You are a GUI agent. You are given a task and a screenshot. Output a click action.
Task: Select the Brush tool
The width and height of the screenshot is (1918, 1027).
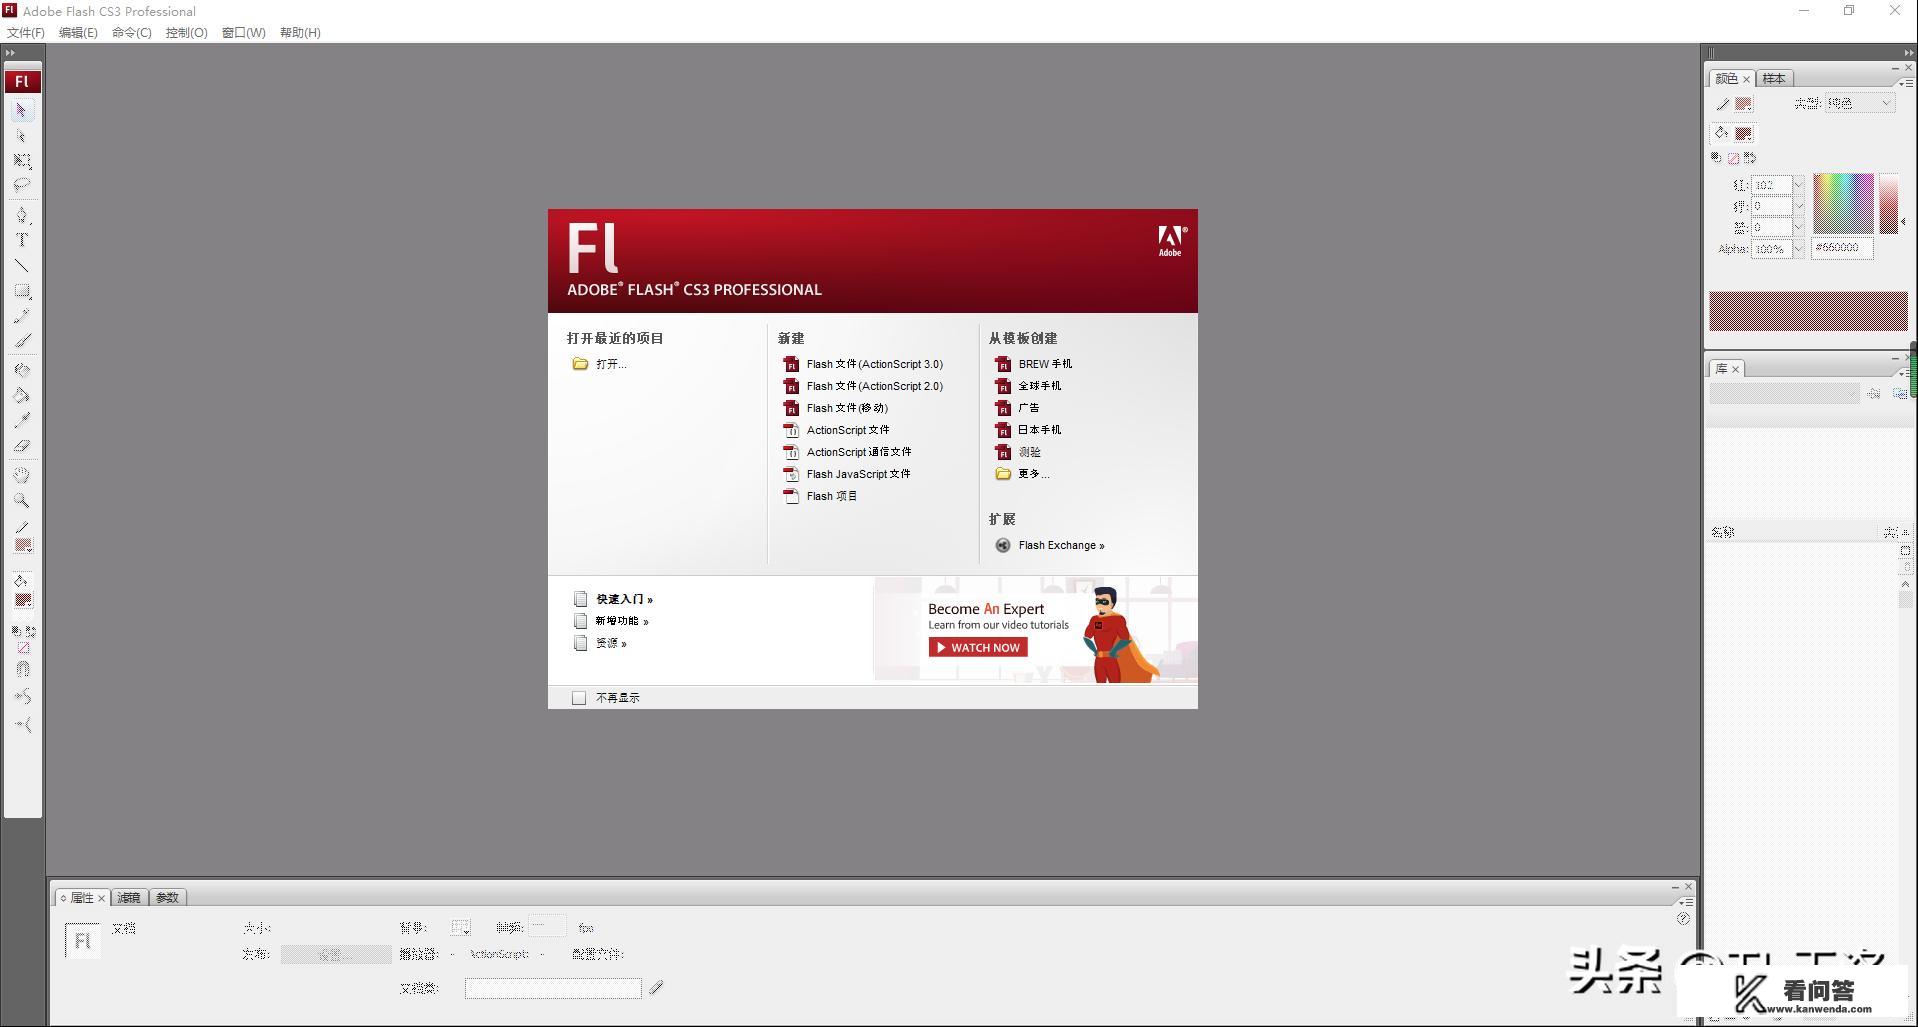21,341
